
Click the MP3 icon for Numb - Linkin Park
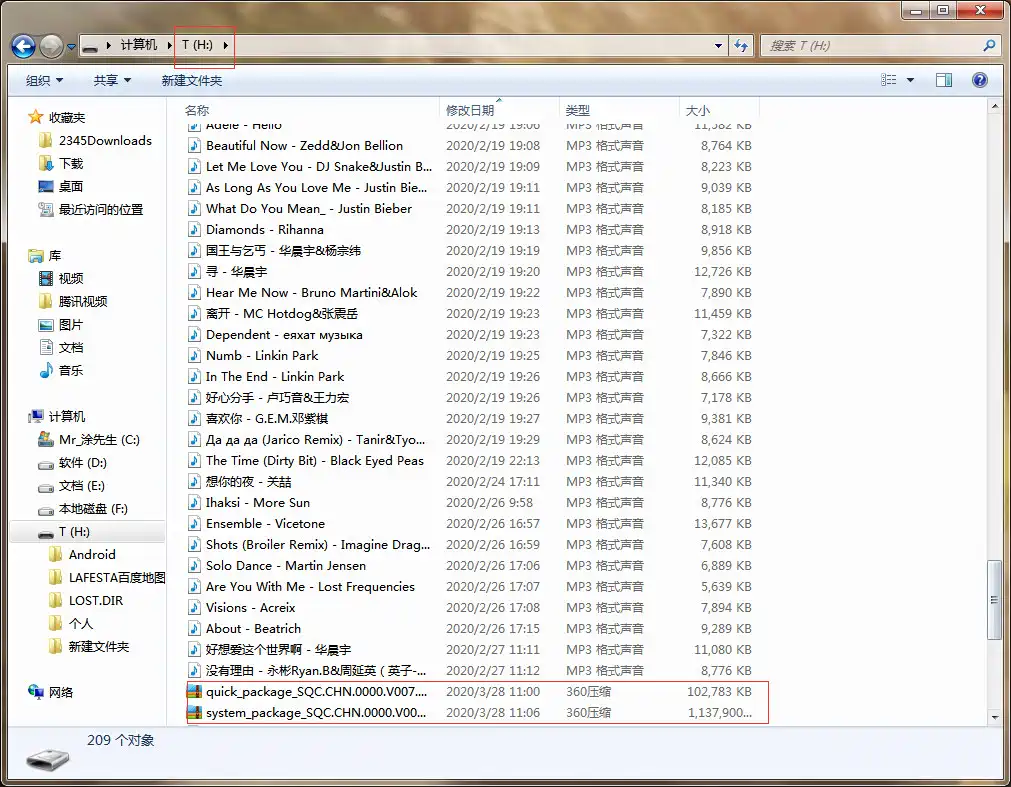195,356
